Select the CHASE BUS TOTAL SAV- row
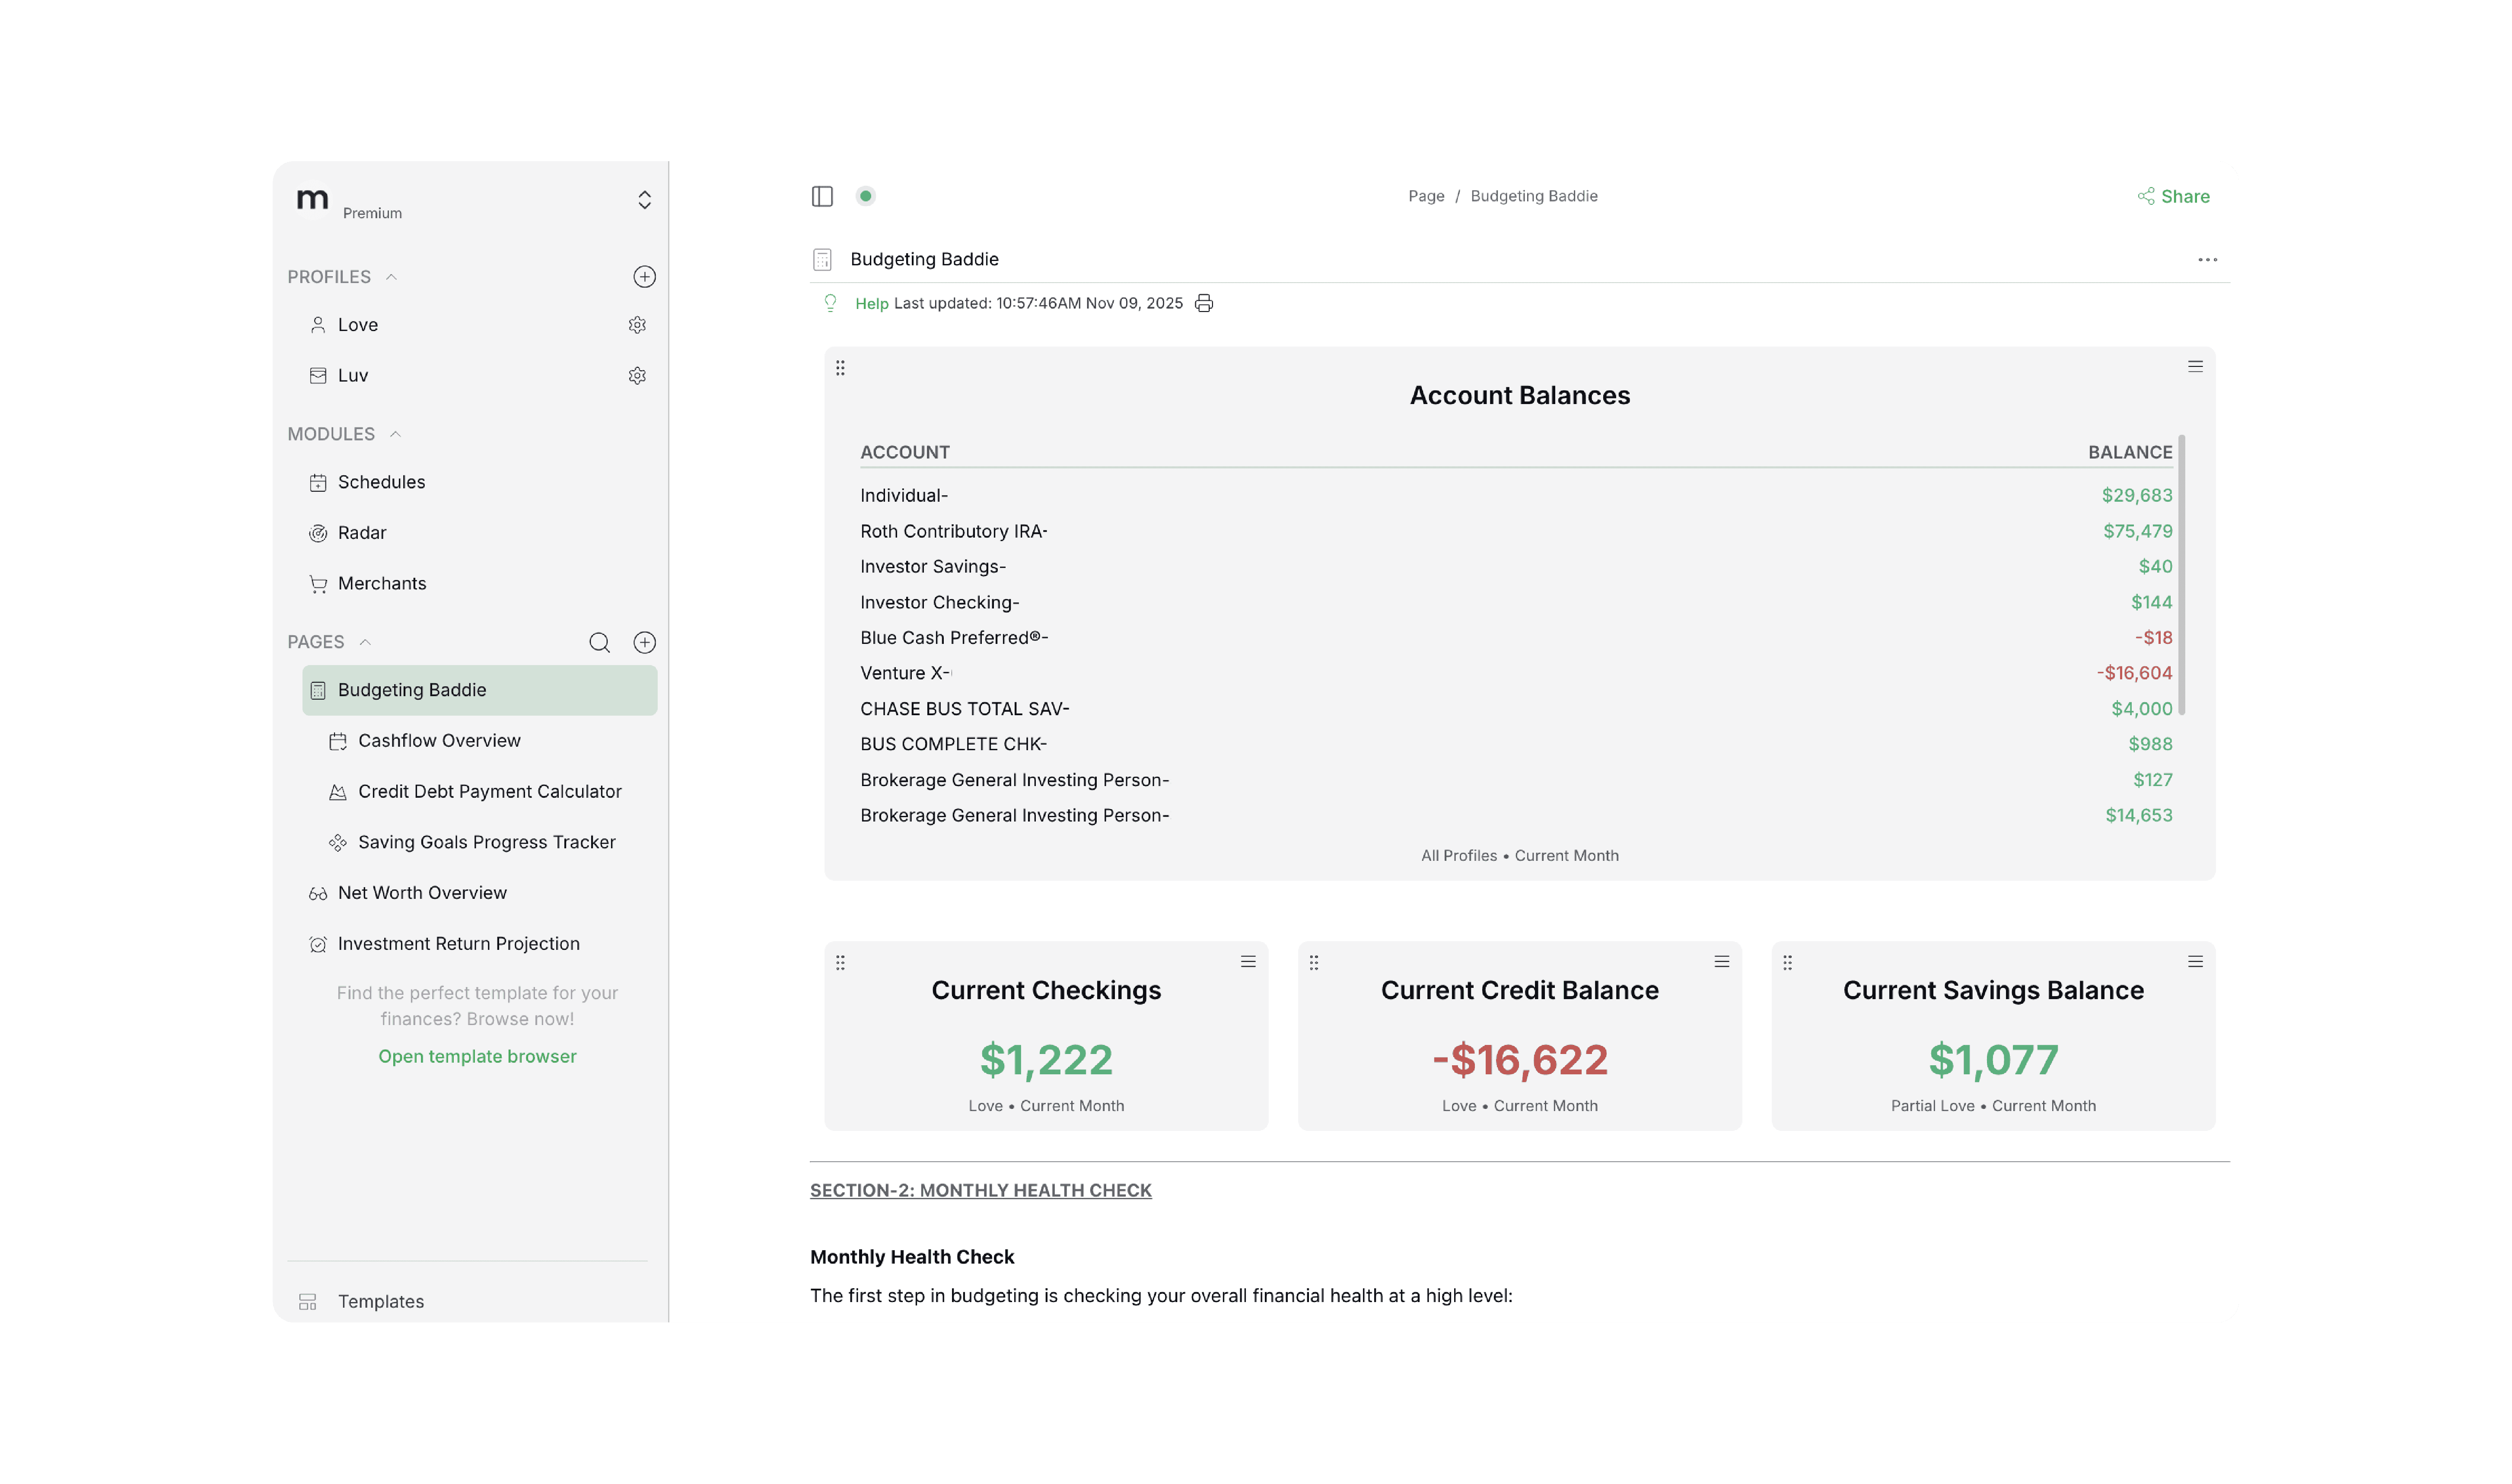 [1516, 709]
